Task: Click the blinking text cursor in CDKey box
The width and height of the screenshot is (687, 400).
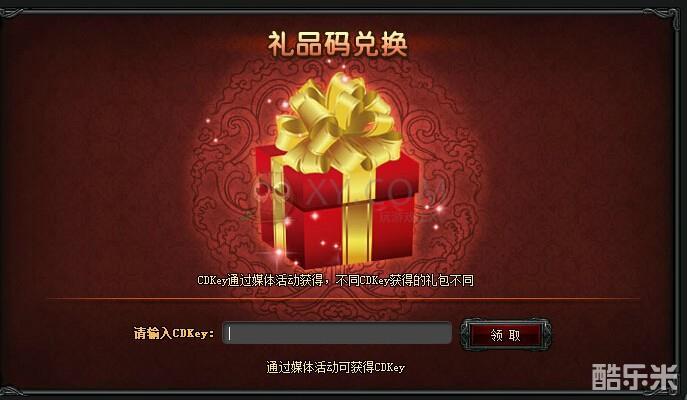Action: coord(229,334)
